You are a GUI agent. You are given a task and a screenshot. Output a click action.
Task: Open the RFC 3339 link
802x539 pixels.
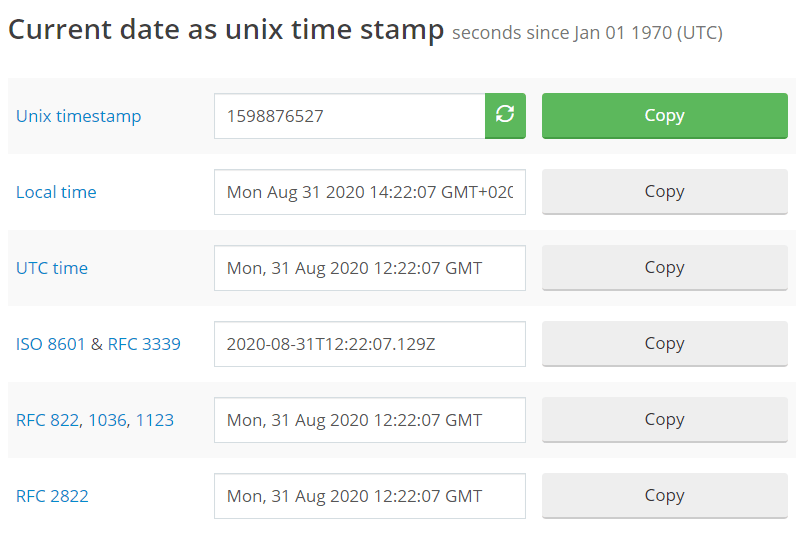[x=144, y=344]
